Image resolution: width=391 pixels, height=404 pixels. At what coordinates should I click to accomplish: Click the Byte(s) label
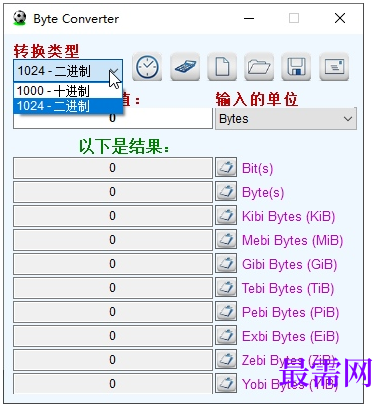click(x=263, y=192)
